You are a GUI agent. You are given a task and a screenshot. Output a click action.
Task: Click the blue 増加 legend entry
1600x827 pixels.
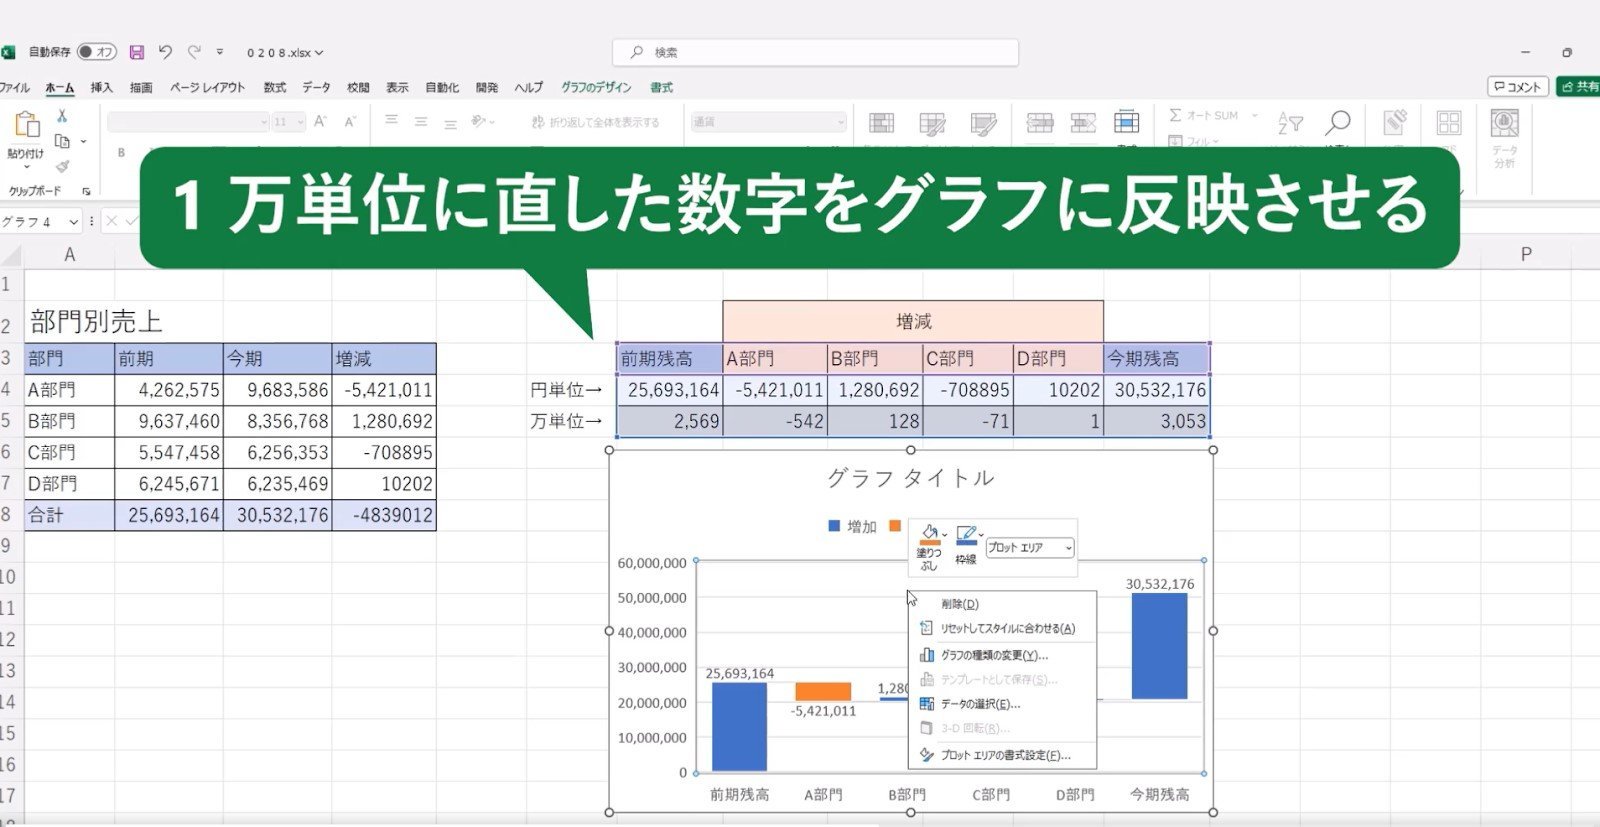[852, 526]
